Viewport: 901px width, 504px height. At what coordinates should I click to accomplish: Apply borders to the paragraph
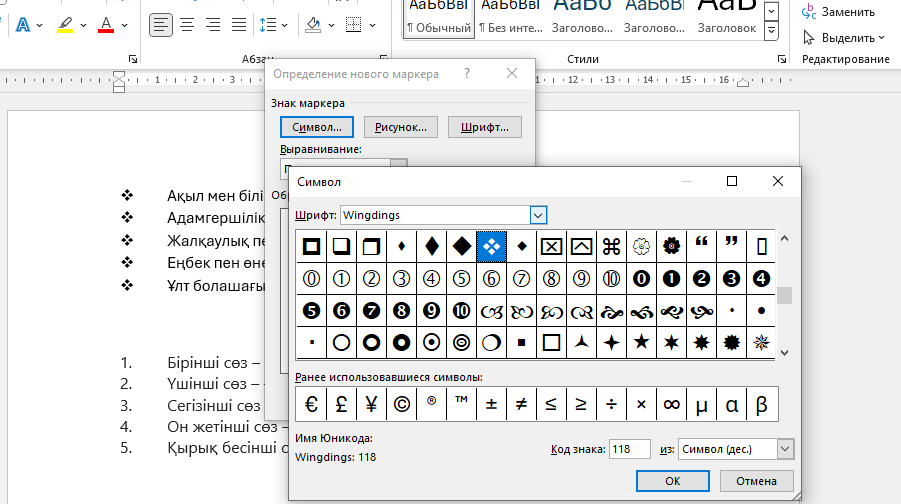(354, 25)
